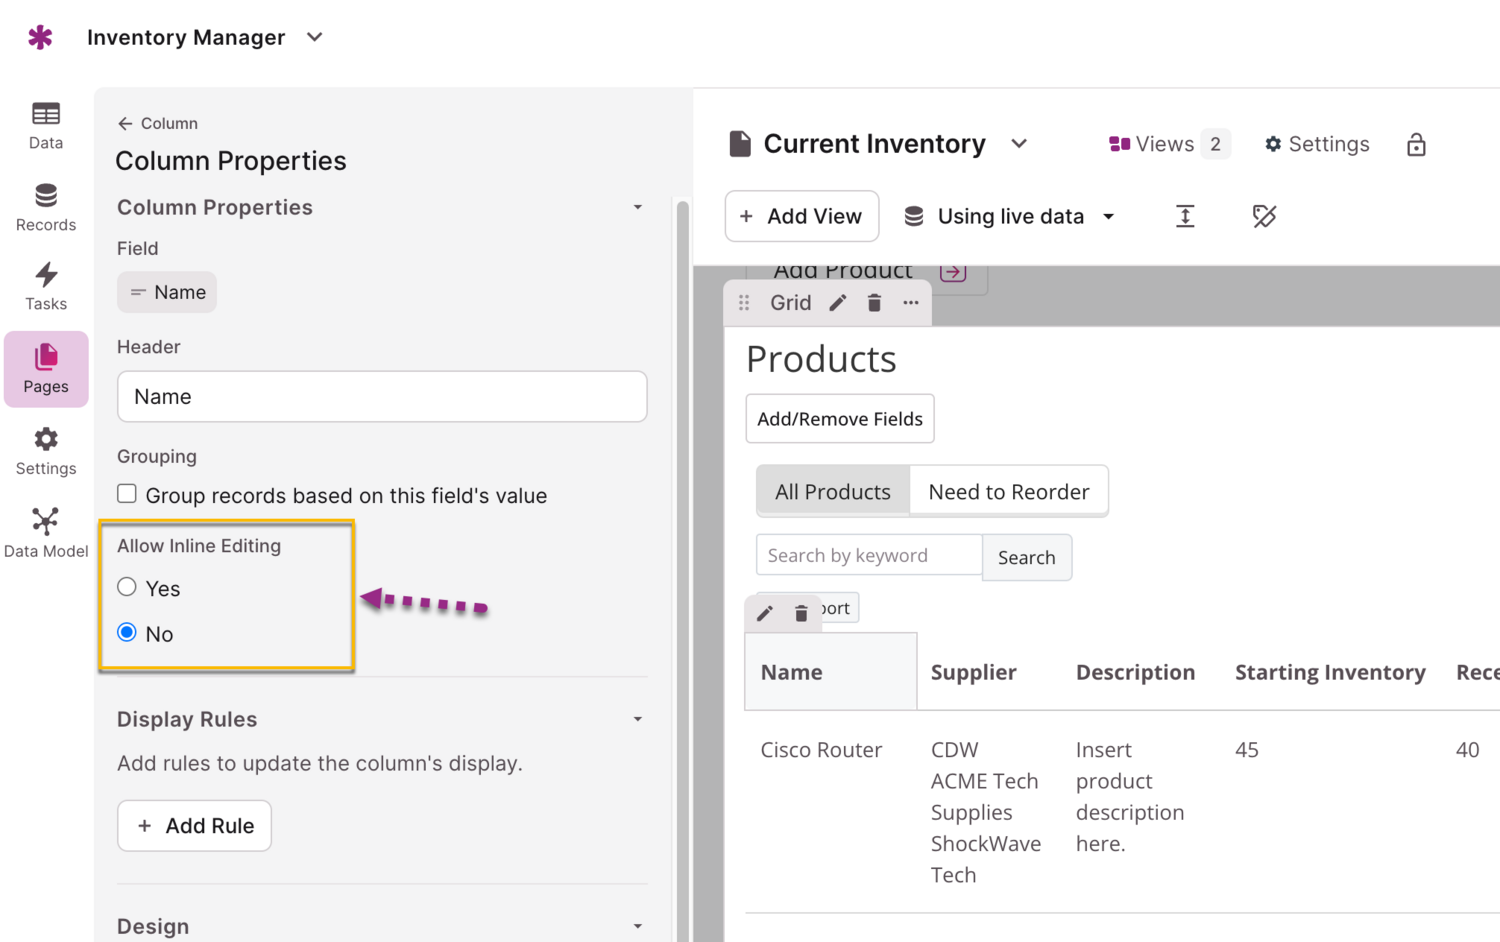Click the Search by keyword field
This screenshot has height=942, width=1500.
pos(868,556)
